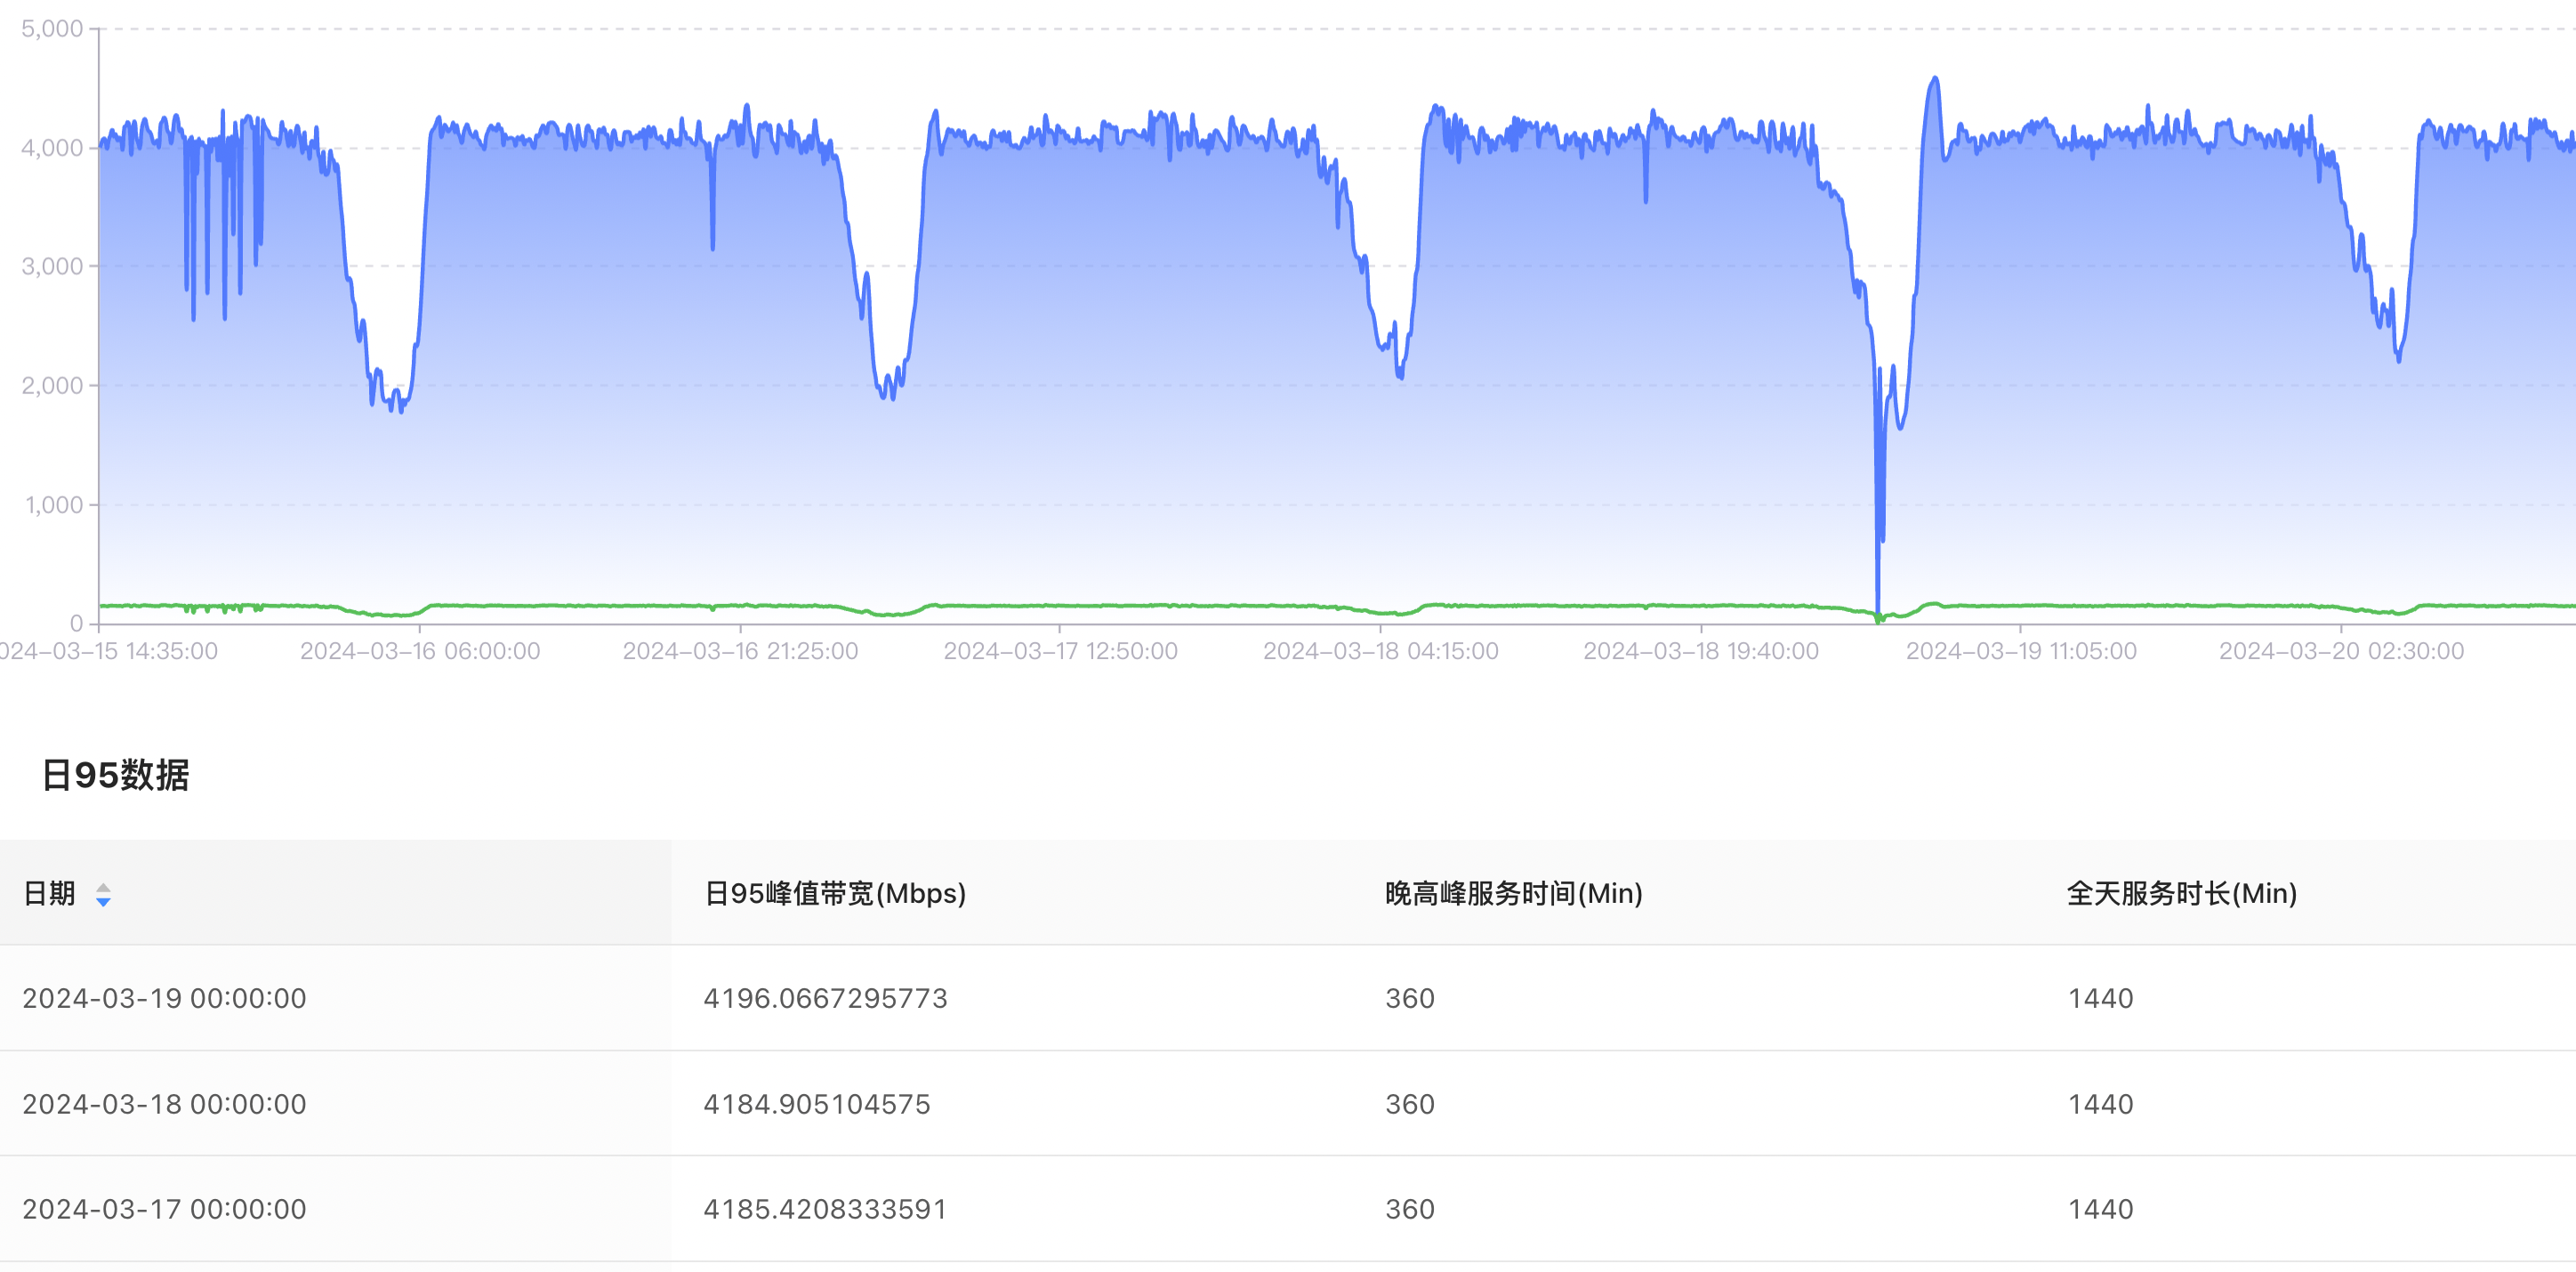Select the 2024-03-18 00:00:00 date cell
Screen dimensions: 2576x1272
(164, 1104)
